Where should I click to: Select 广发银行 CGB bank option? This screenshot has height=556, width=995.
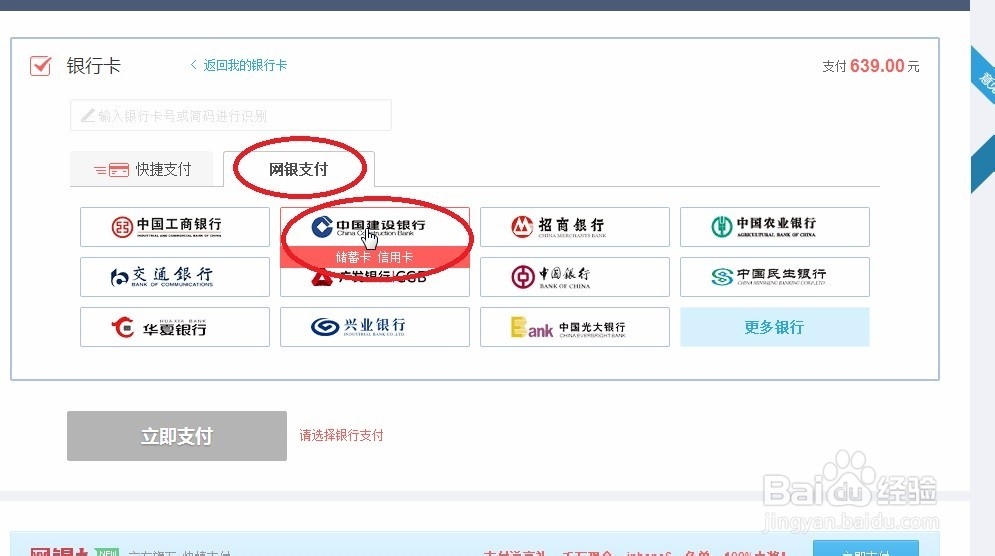tap(375, 281)
